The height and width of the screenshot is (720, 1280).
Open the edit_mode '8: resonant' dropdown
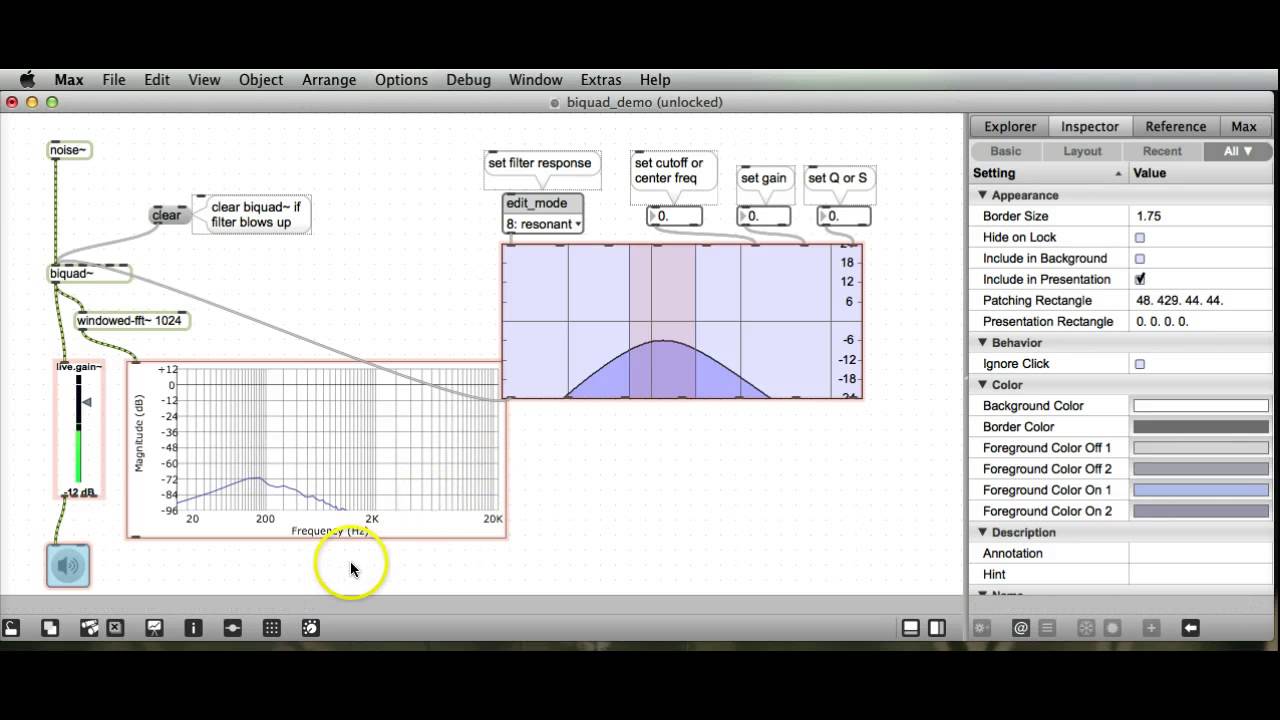pos(543,224)
